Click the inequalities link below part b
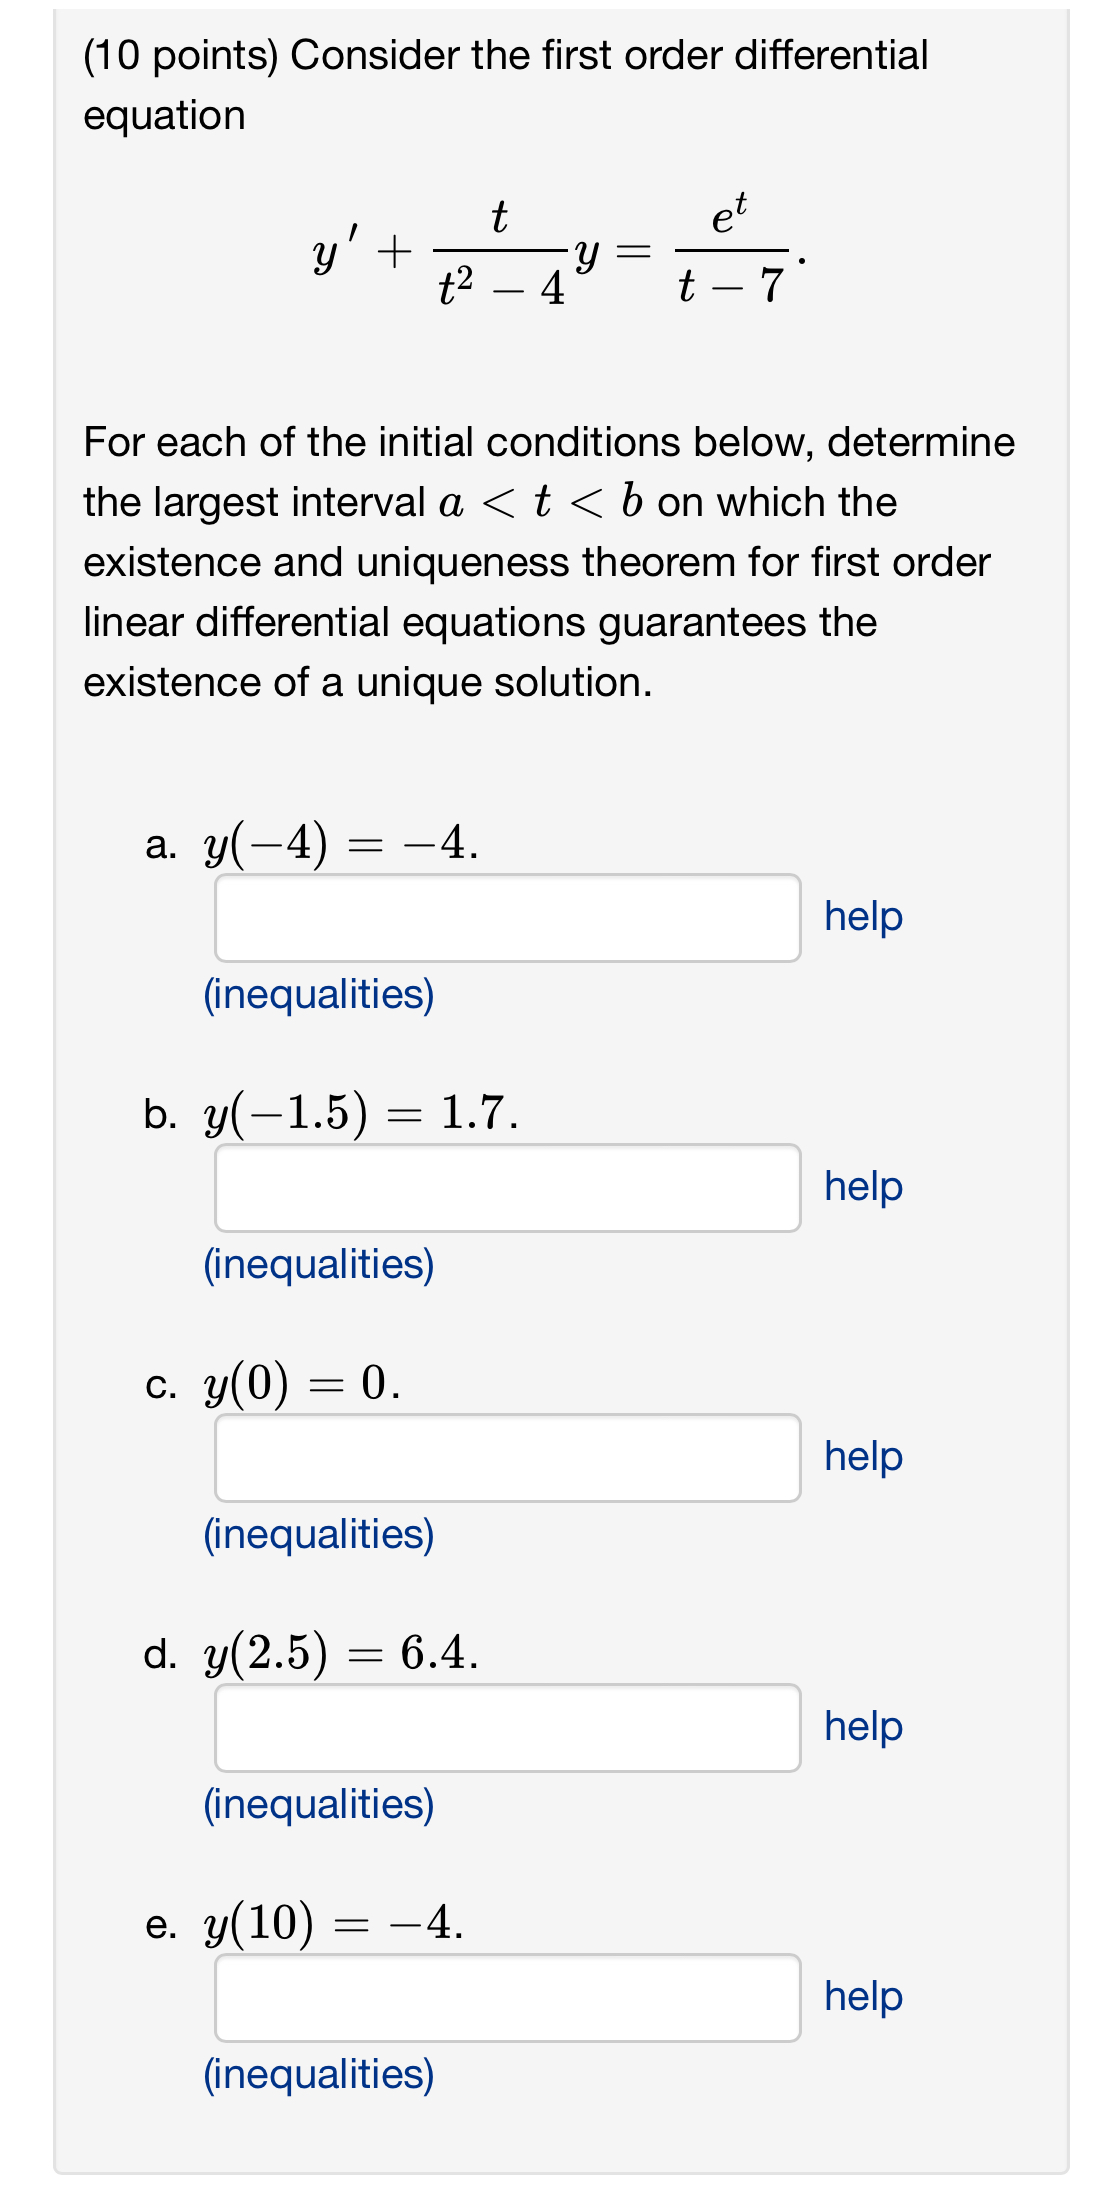This screenshot has width=1107, height=2205. 318,1267
